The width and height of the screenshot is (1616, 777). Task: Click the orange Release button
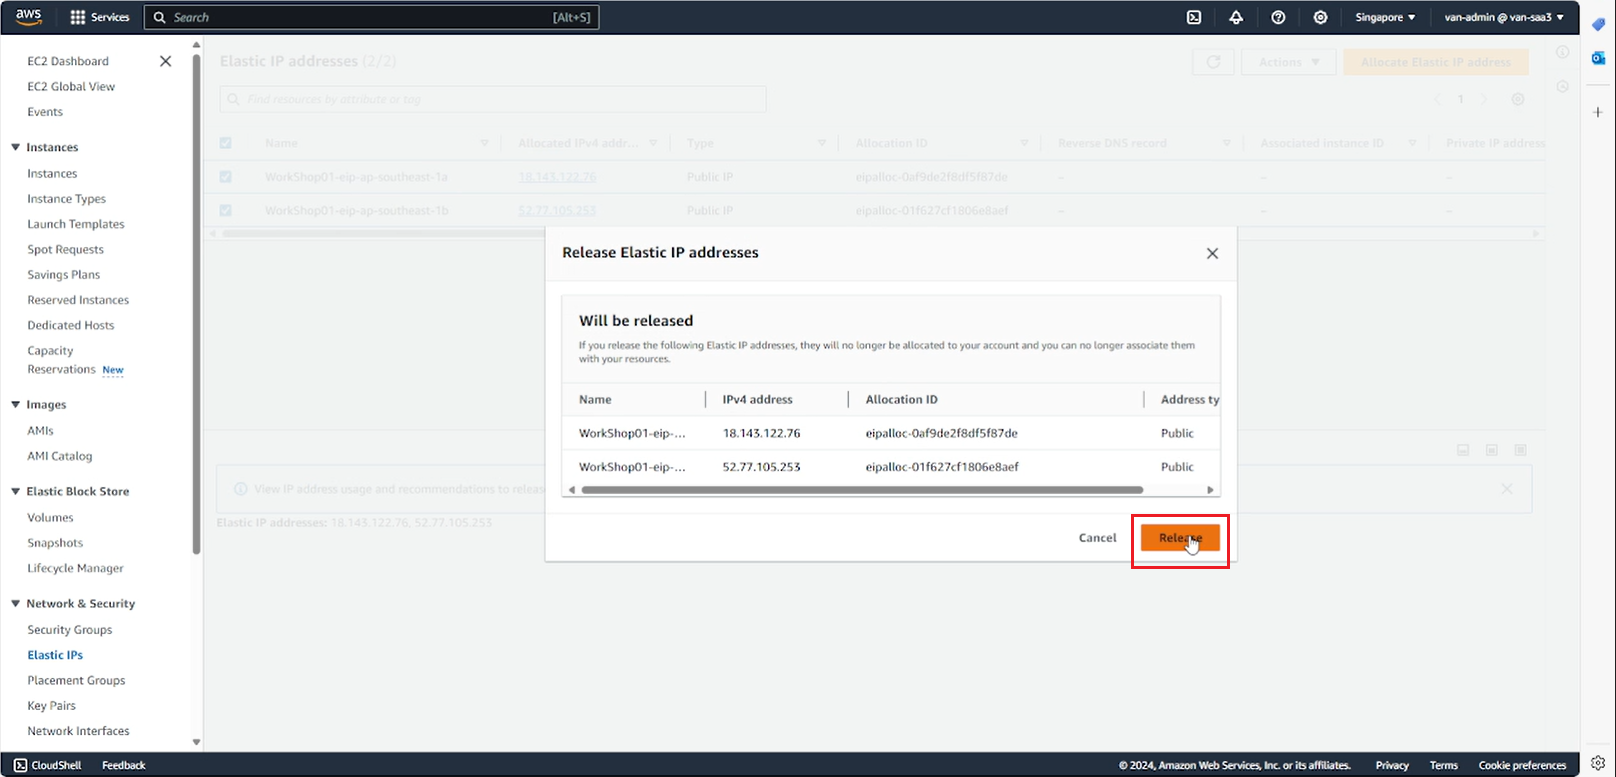[1180, 538]
